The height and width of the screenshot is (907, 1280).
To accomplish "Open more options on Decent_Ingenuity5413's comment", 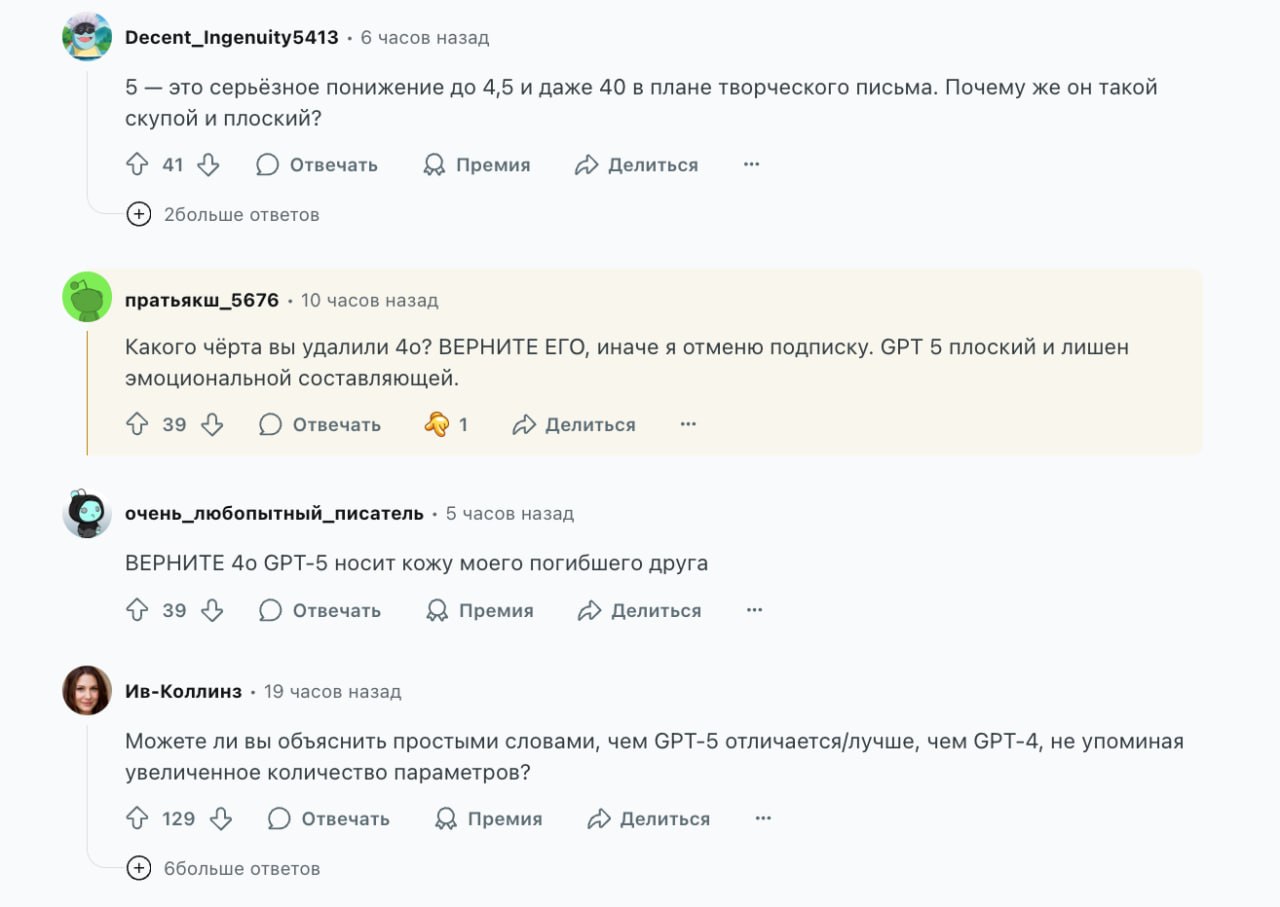I will click(752, 165).
